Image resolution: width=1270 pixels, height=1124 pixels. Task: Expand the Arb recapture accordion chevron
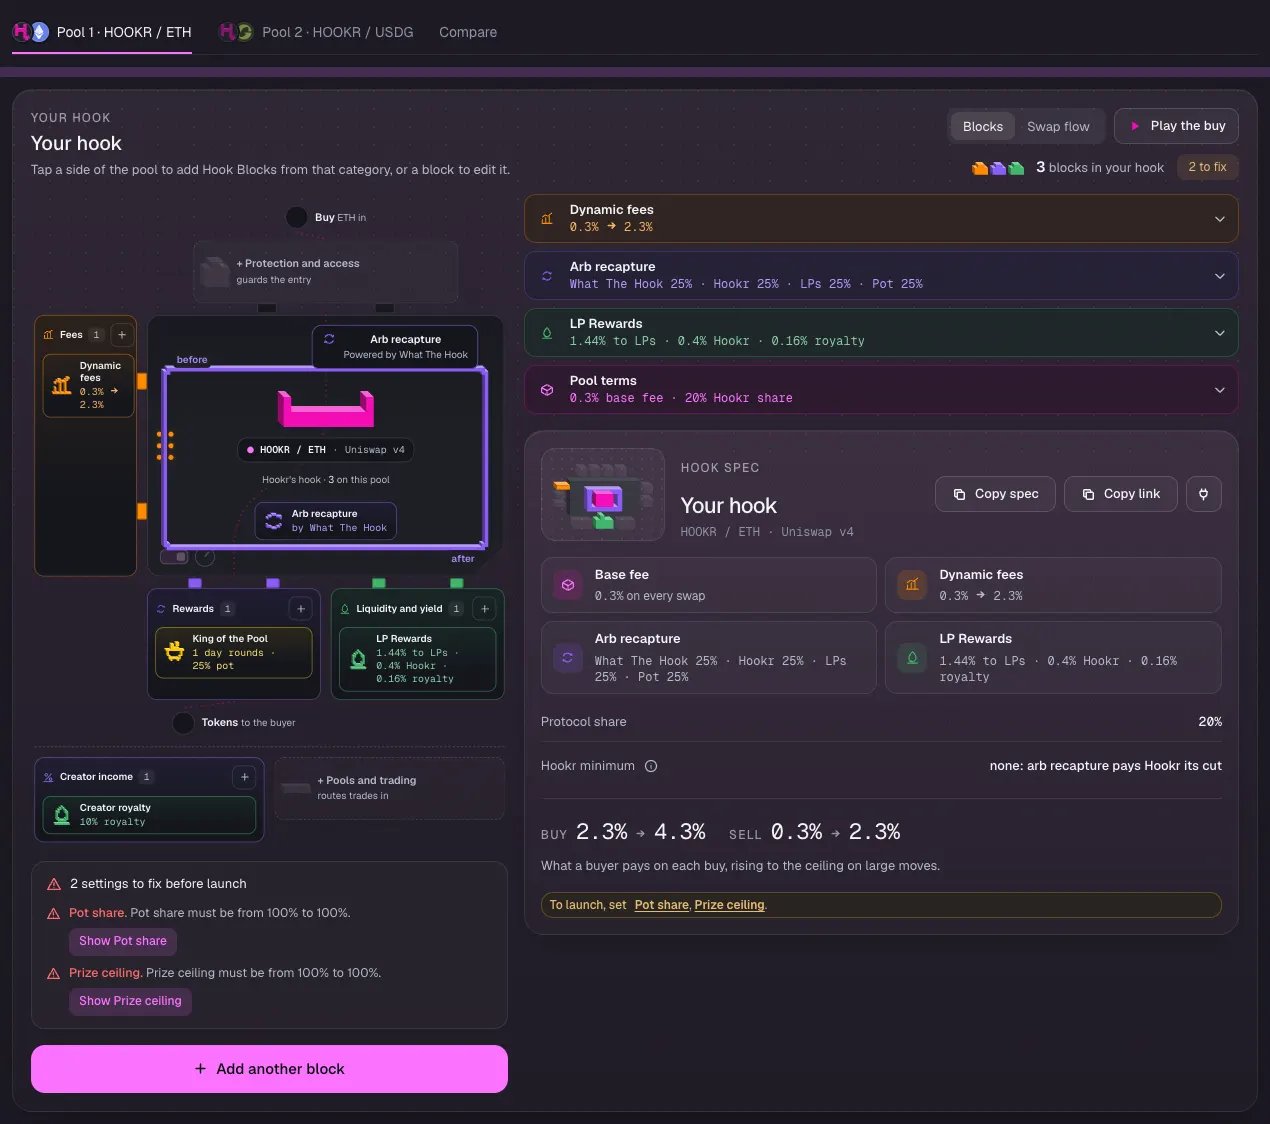click(1220, 276)
